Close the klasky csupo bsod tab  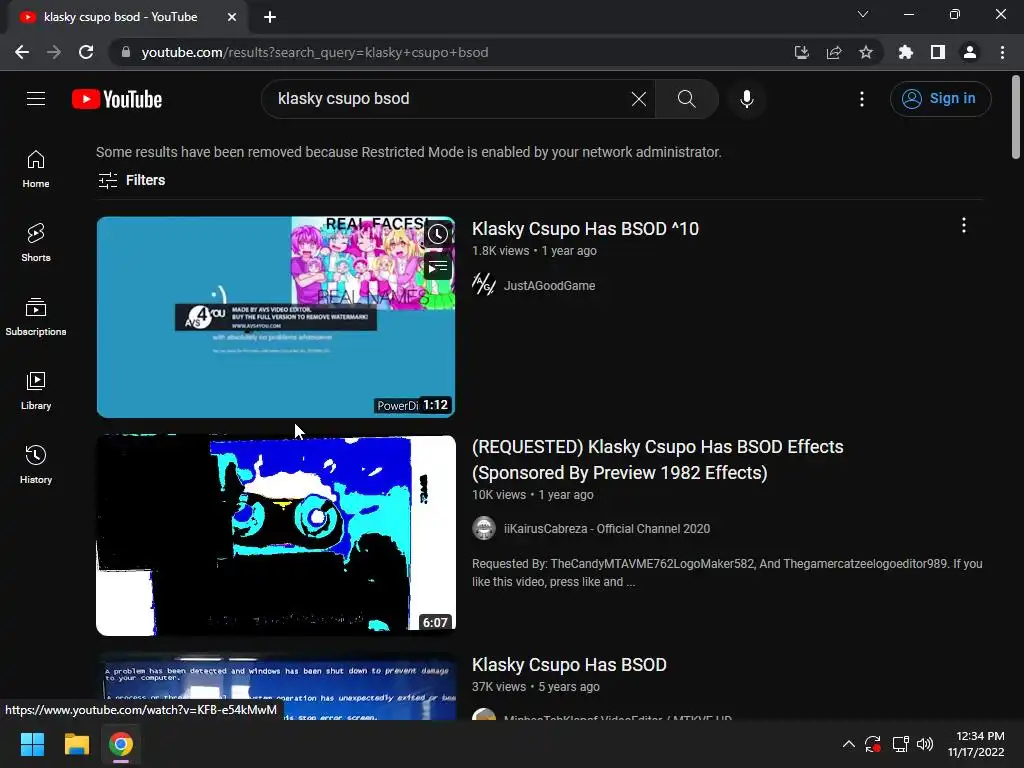click(232, 17)
